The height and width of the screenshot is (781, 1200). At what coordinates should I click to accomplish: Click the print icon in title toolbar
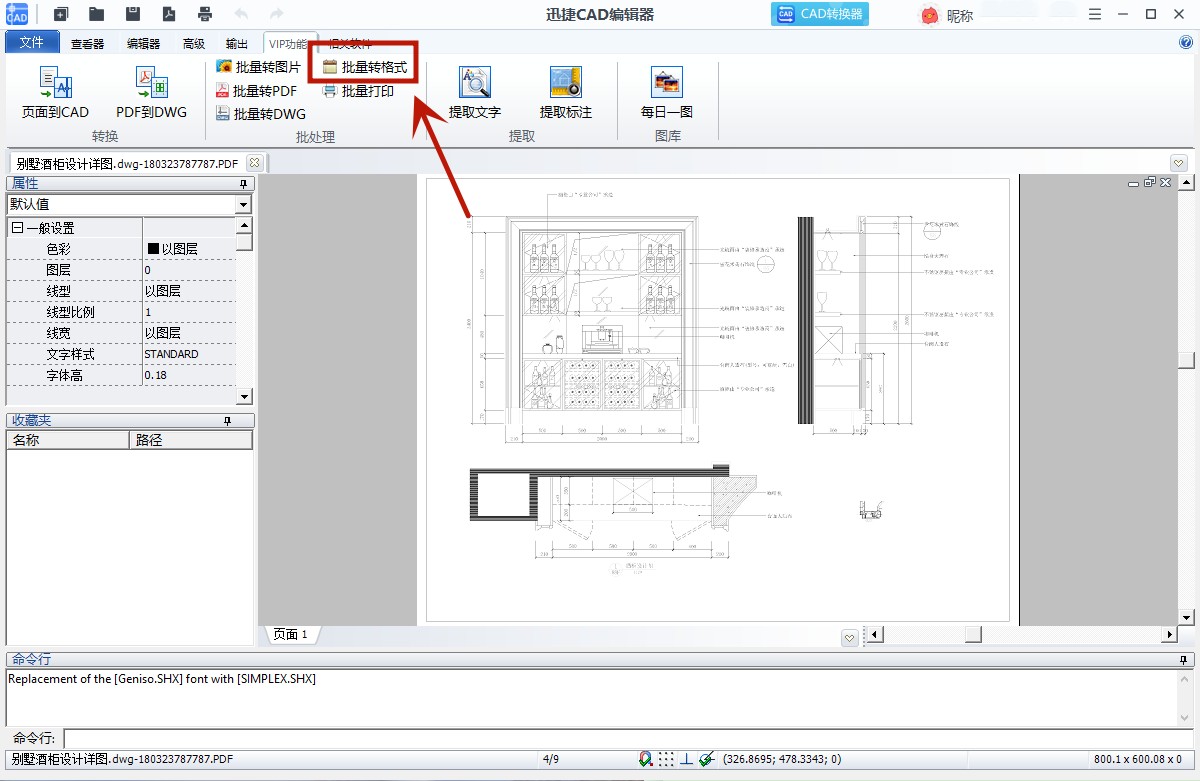205,14
